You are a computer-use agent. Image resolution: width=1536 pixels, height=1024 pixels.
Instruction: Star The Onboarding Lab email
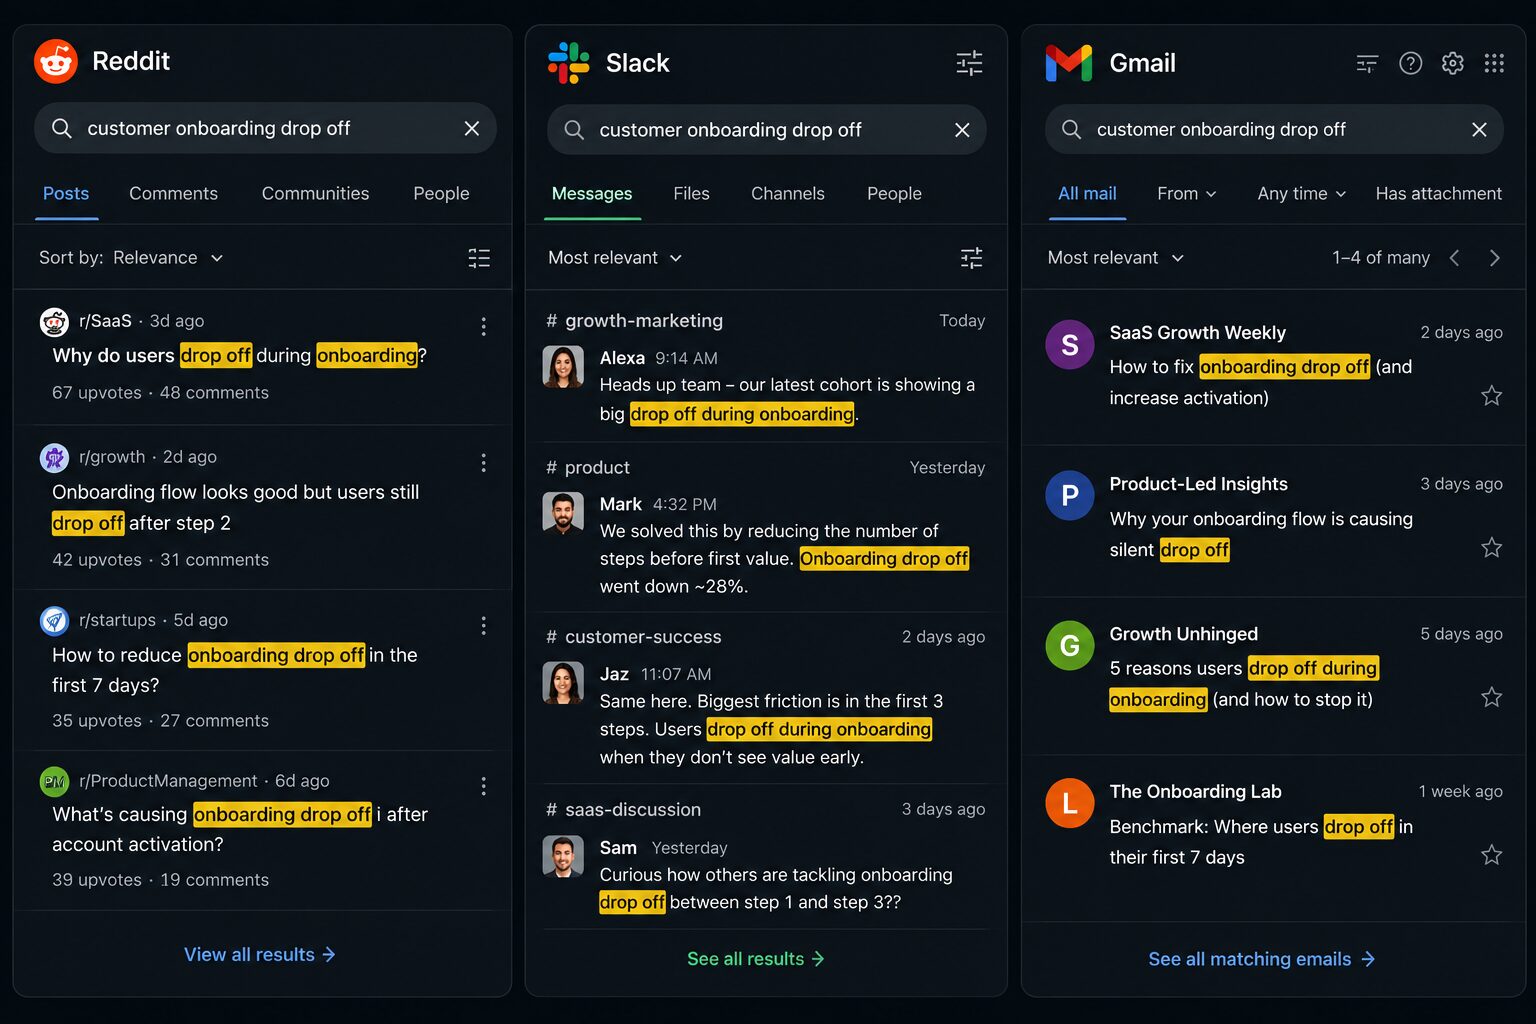click(x=1491, y=855)
